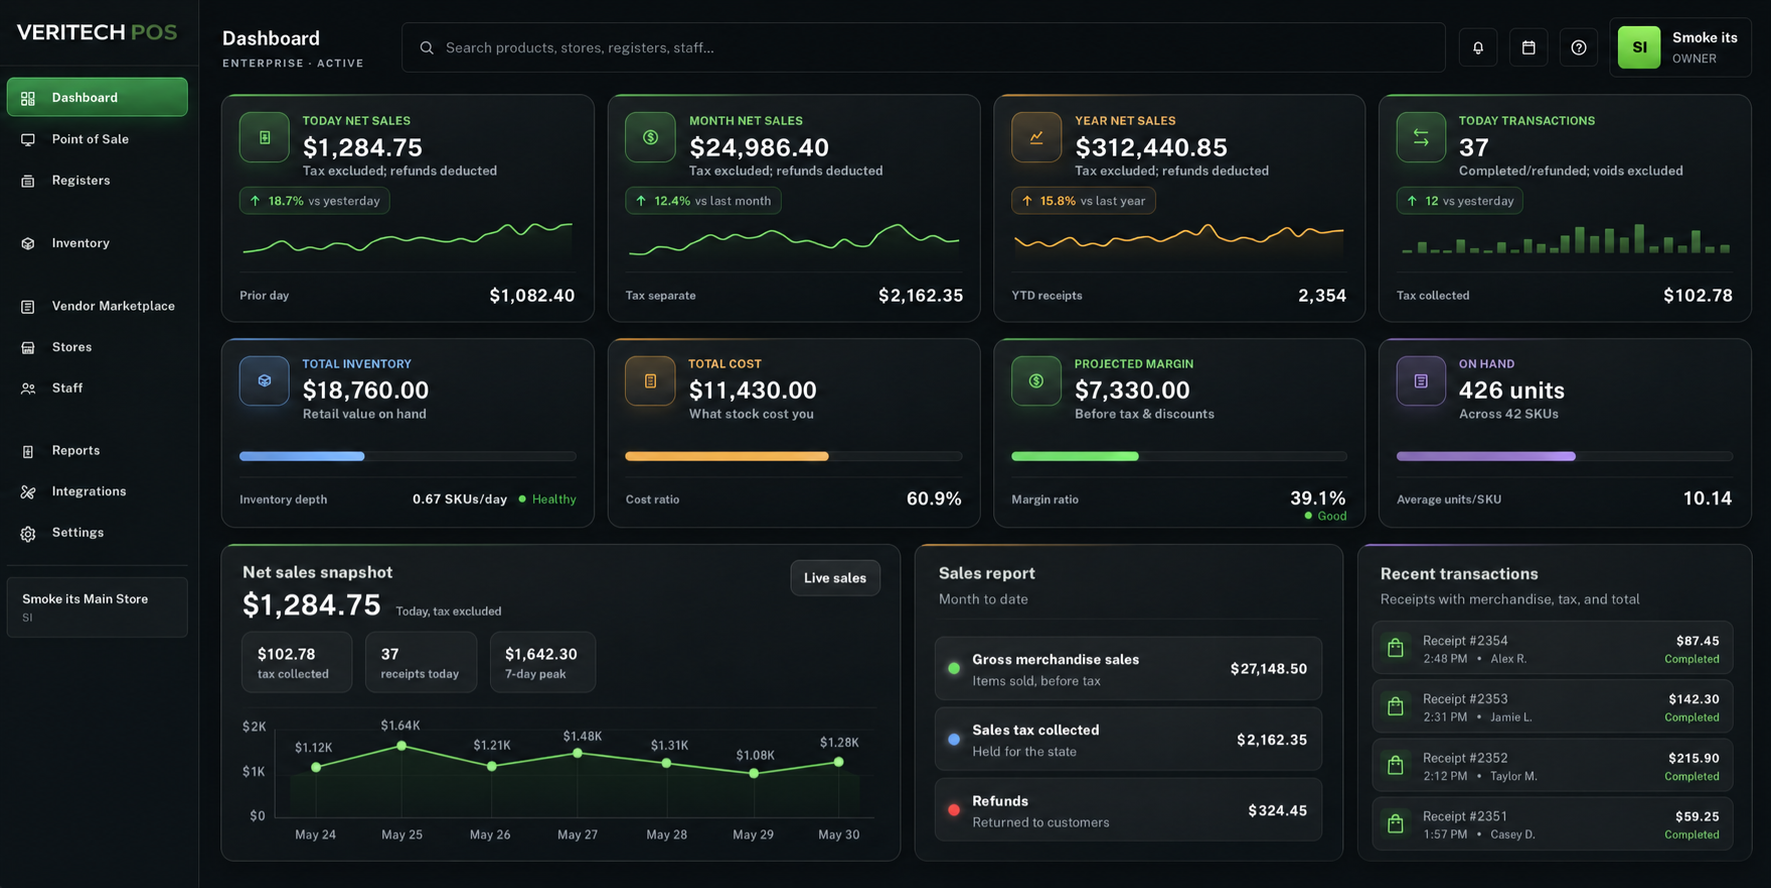Image resolution: width=1771 pixels, height=888 pixels.
Task: Click the On Hand purple progress bar
Action: click(1486, 456)
